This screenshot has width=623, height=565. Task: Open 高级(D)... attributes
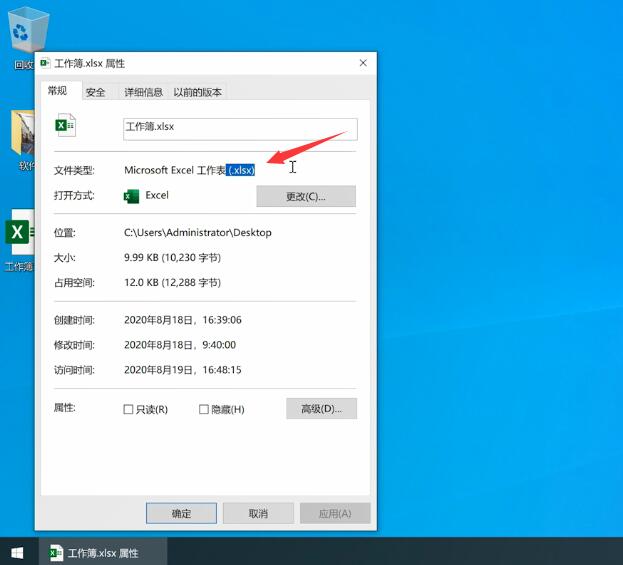coord(321,408)
